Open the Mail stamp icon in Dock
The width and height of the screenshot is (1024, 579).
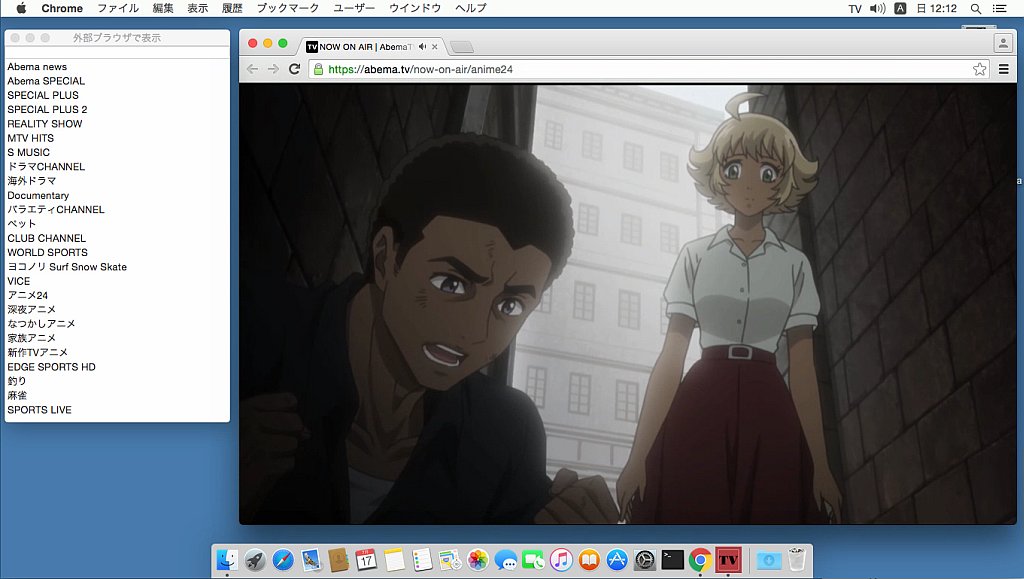[x=311, y=560]
